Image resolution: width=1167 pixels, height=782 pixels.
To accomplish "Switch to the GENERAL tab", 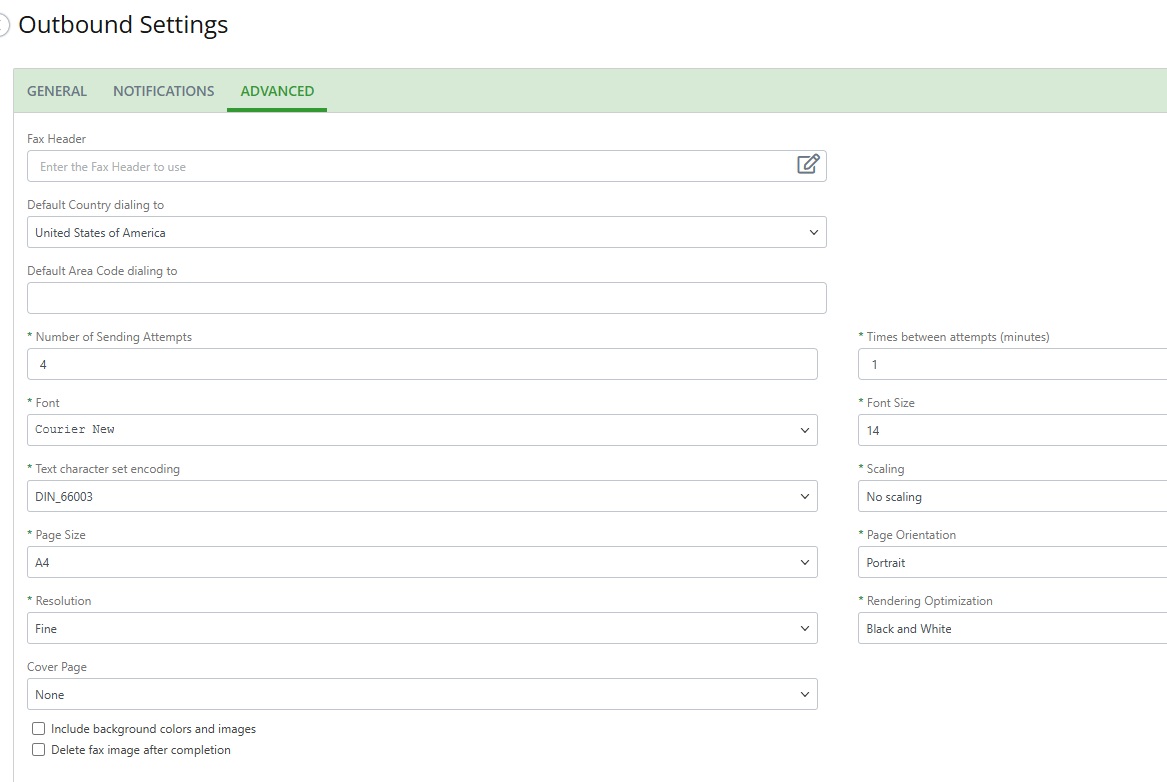I will click(x=56, y=90).
